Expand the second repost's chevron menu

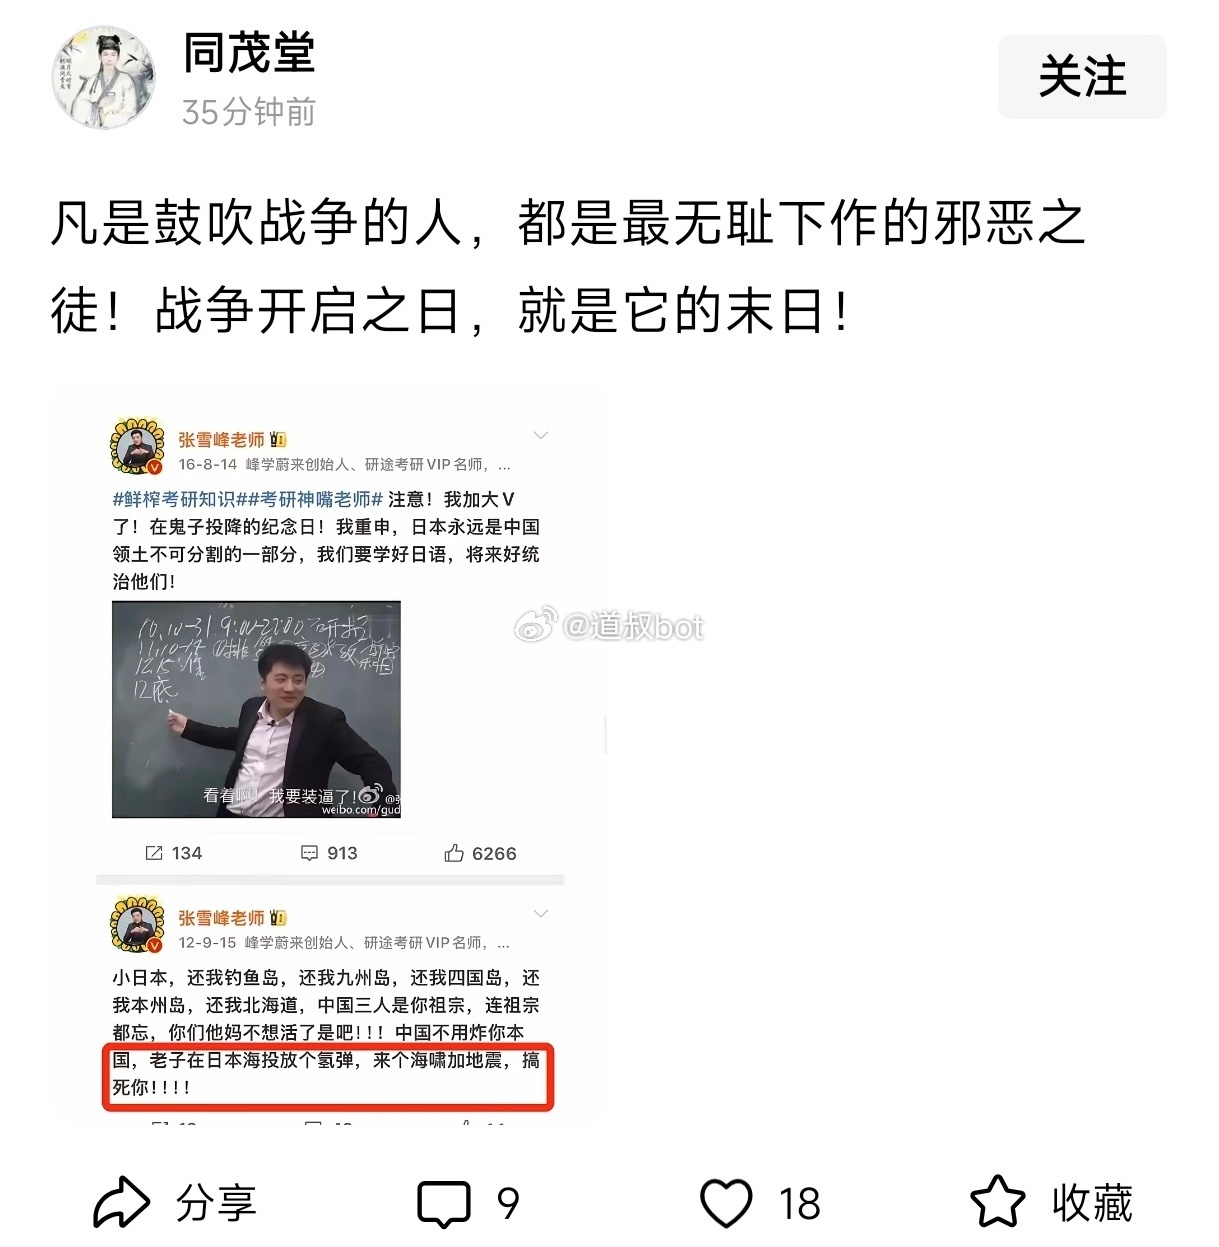coord(541,914)
